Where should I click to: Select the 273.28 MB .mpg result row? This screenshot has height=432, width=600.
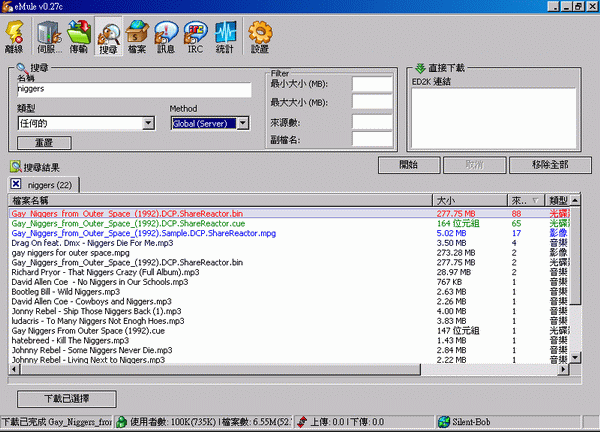pyautogui.click(x=289, y=253)
